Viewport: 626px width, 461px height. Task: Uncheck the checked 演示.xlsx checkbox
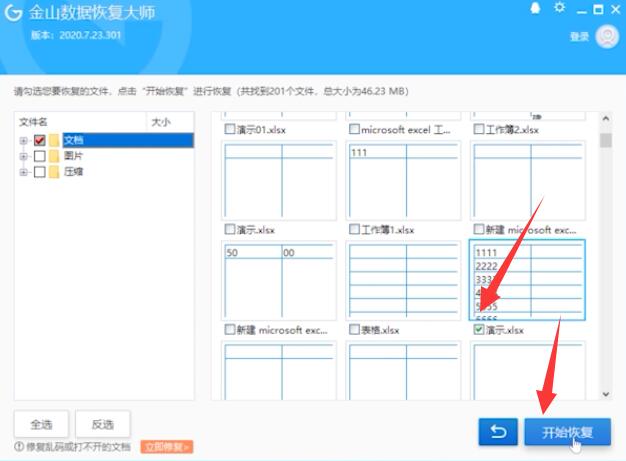[479, 329]
